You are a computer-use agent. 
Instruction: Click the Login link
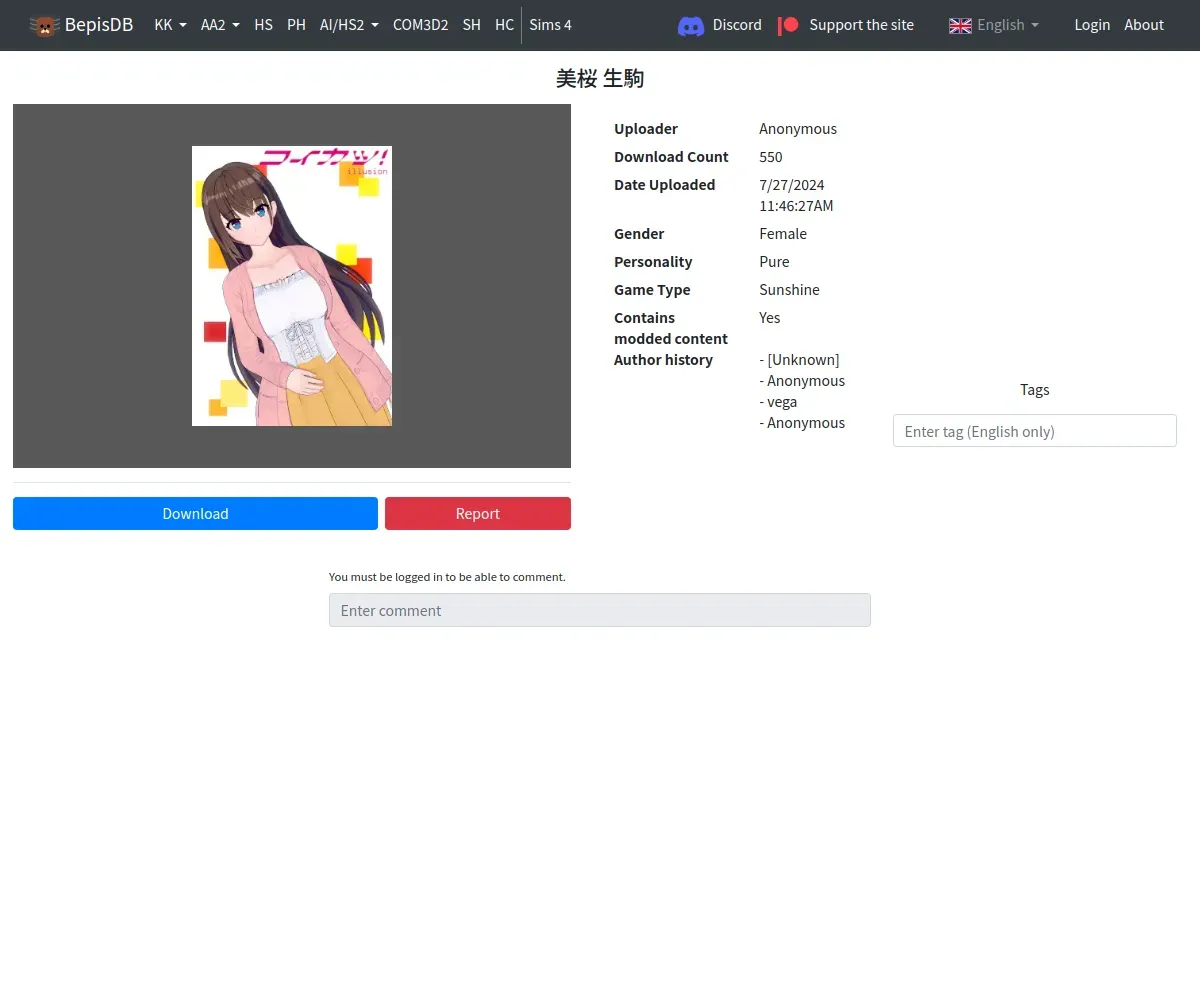click(1092, 25)
